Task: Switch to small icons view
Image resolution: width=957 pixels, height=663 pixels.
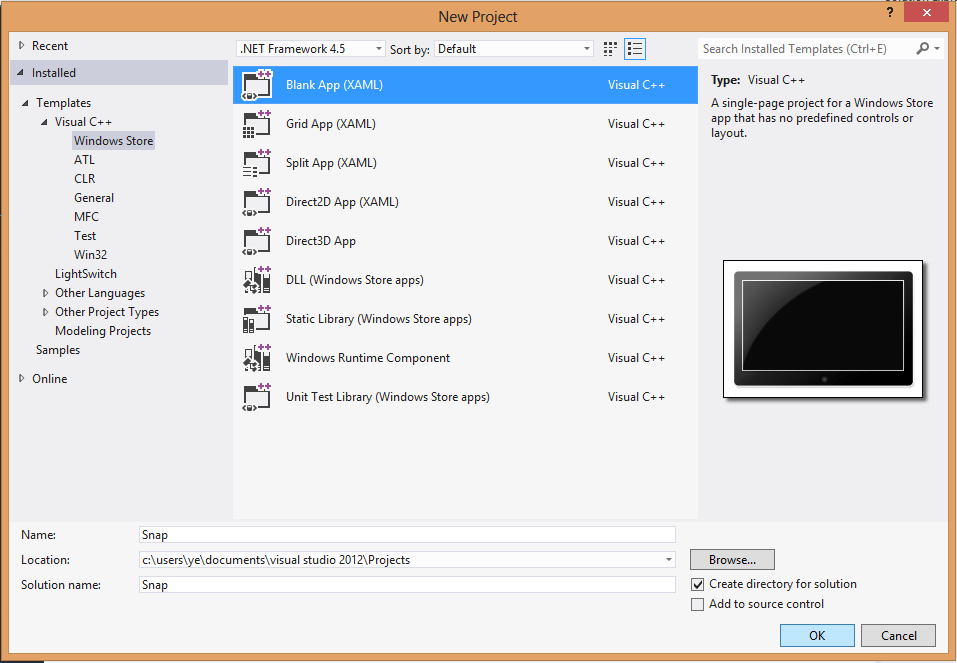Action: 611,49
